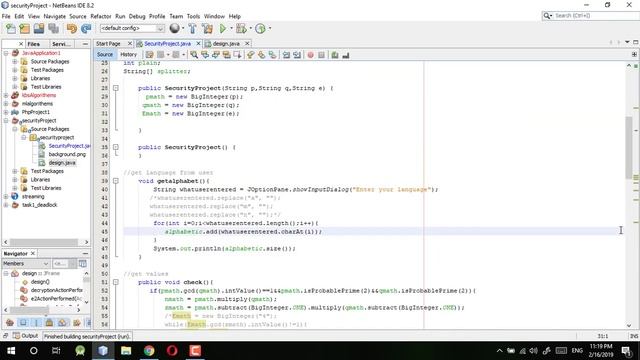Click Find Previous Occurrence editor icon

click(205, 55)
